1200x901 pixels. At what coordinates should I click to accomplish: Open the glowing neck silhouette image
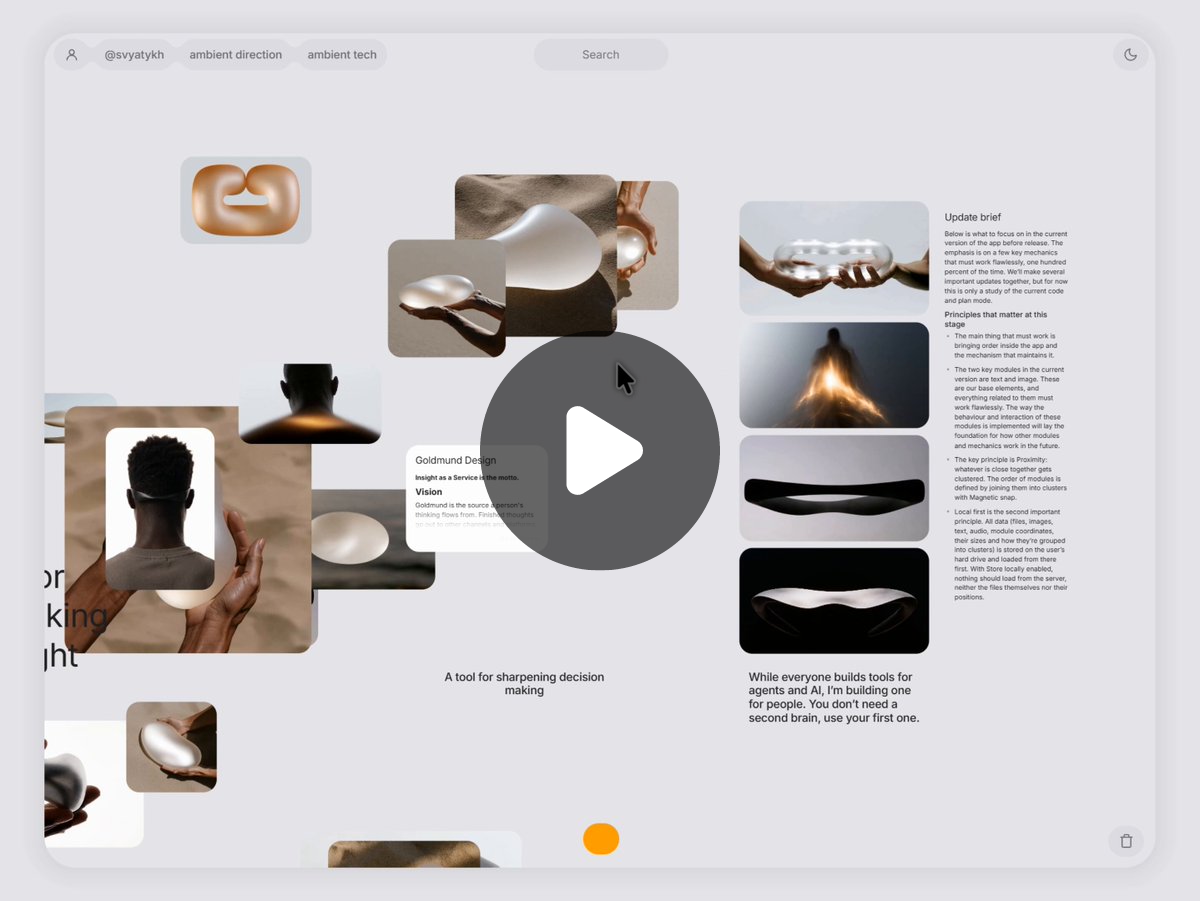(x=310, y=404)
